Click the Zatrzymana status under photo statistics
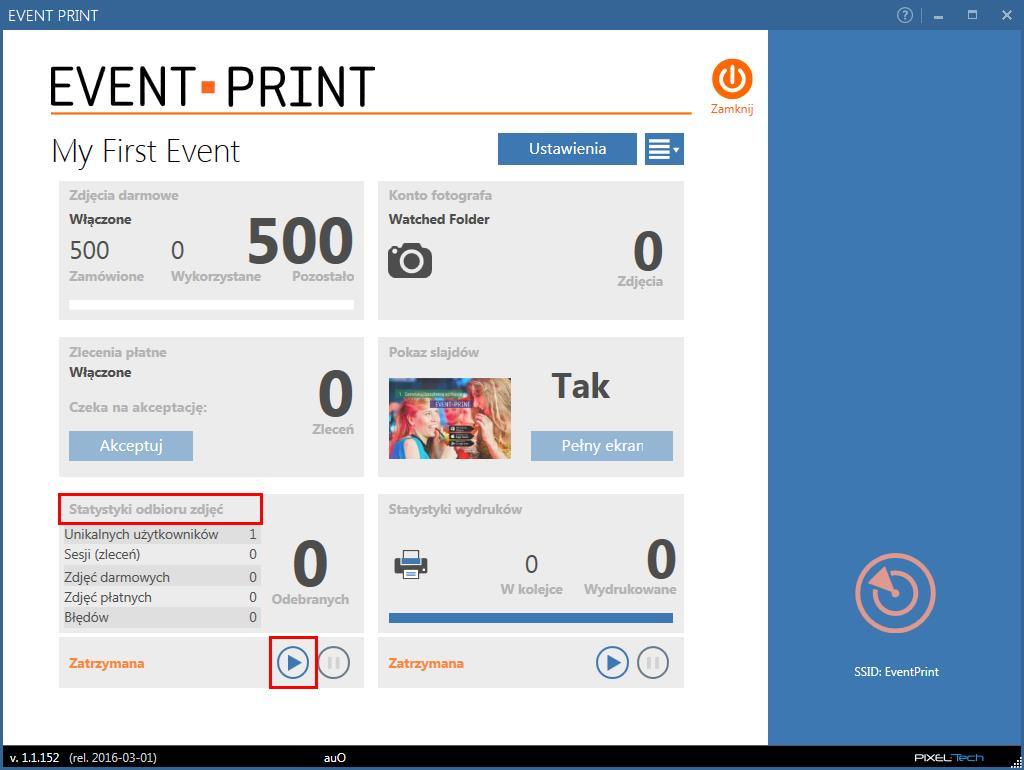Screen dimensions: 1024x770 pyautogui.click(x=106, y=663)
